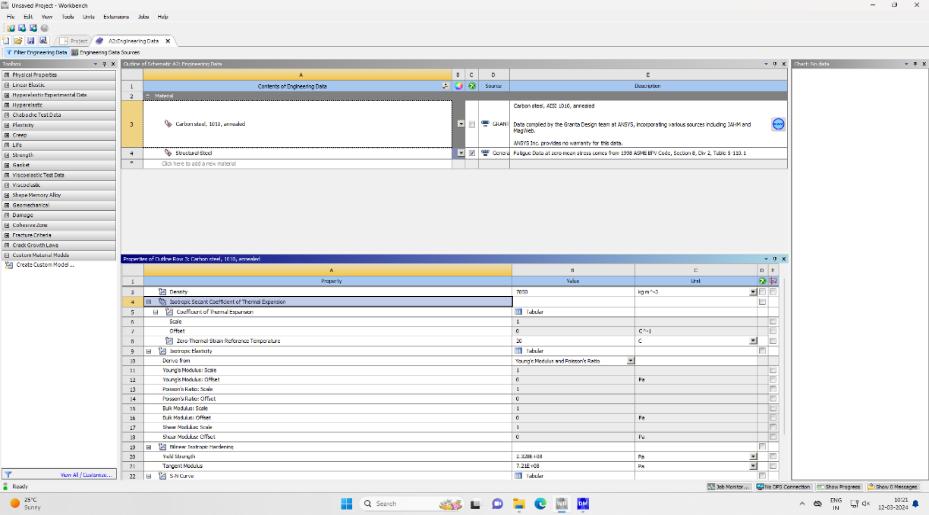Collapse the Isotropic Elasticity property group

tap(149, 351)
